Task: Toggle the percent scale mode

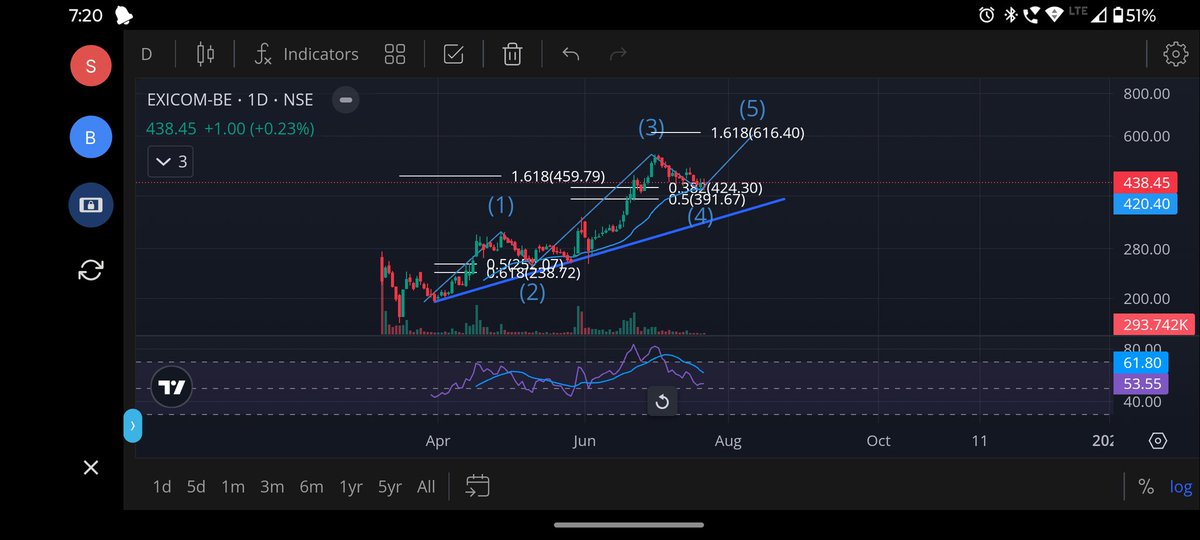Action: coord(1146,487)
